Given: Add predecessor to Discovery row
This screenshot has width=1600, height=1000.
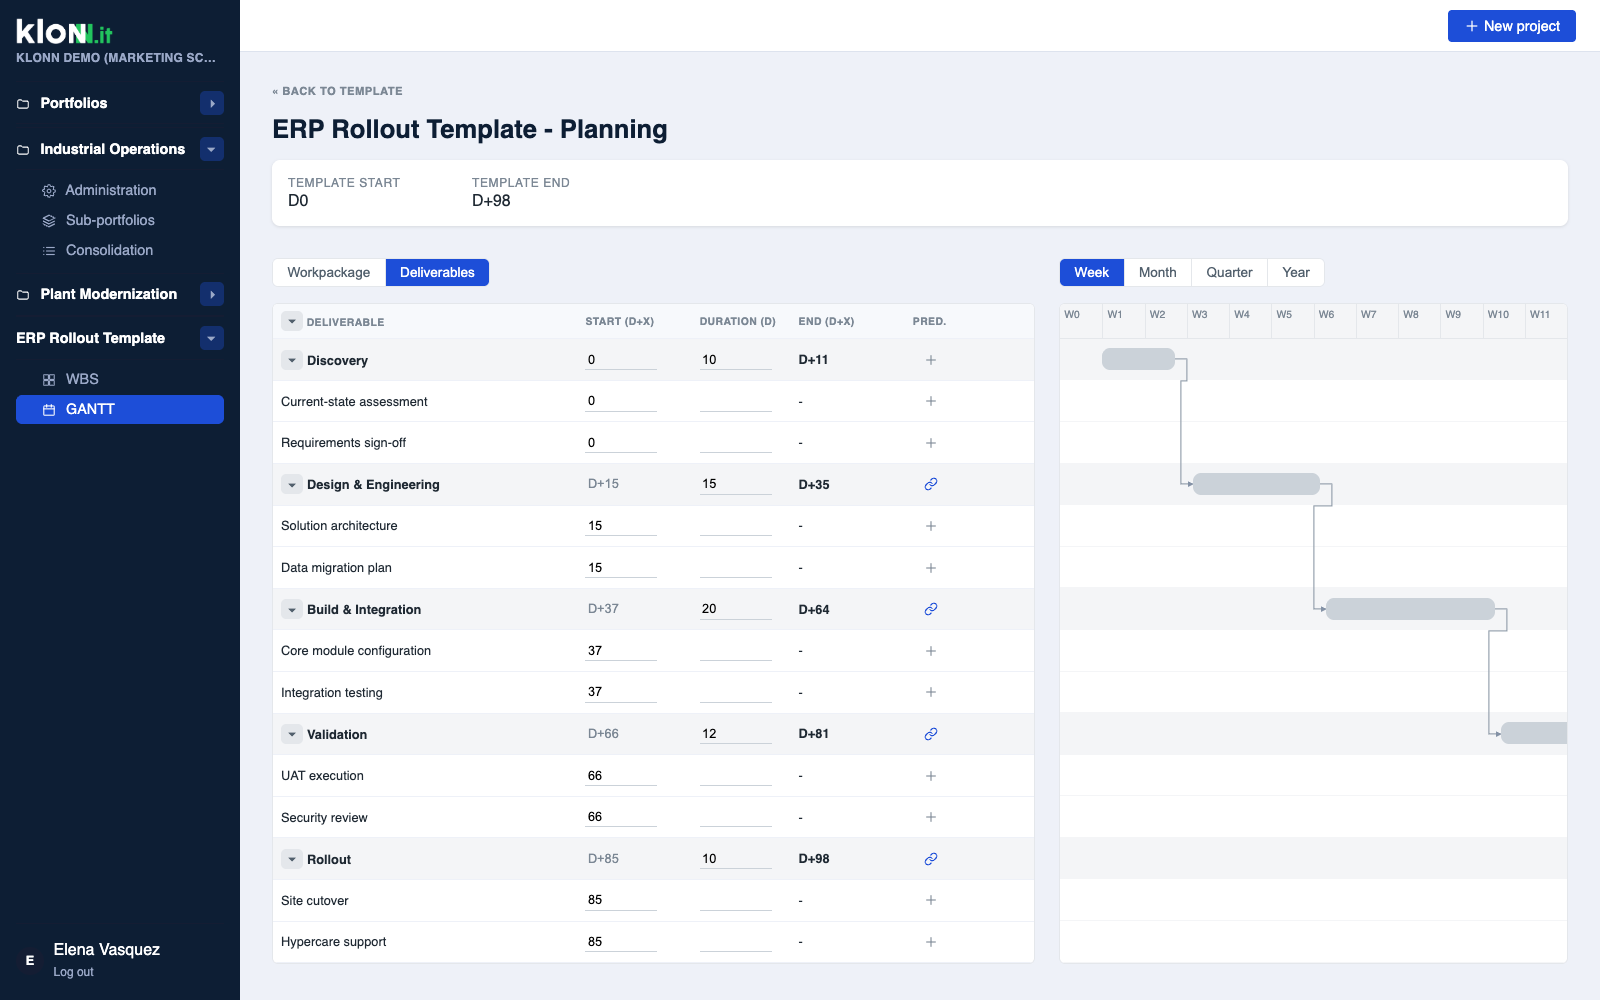Looking at the screenshot, I should pyautogui.click(x=931, y=360).
